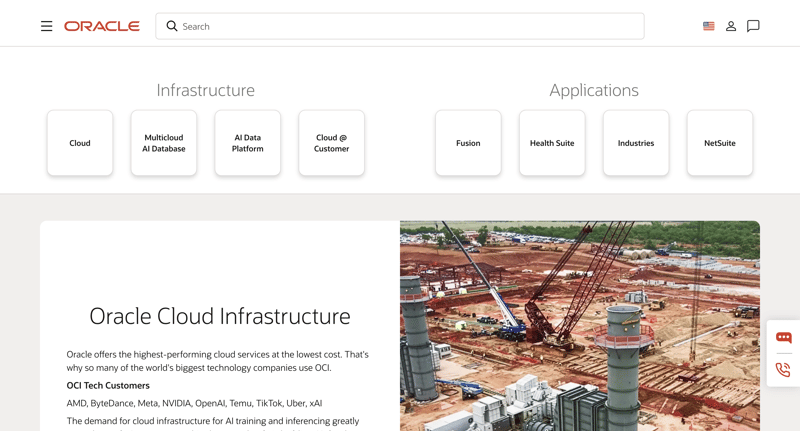Image resolution: width=800 pixels, height=431 pixels.
Task: Open the Multicloud AI Database card
Action: (x=164, y=143)
